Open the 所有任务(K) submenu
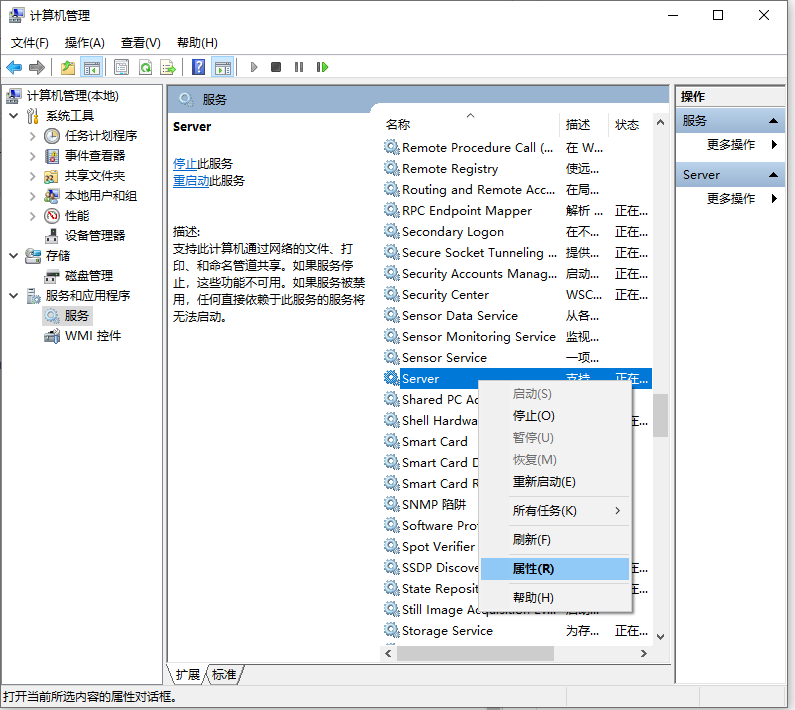The height and width of the screenshot is (710, 795). tap(544, 511)
